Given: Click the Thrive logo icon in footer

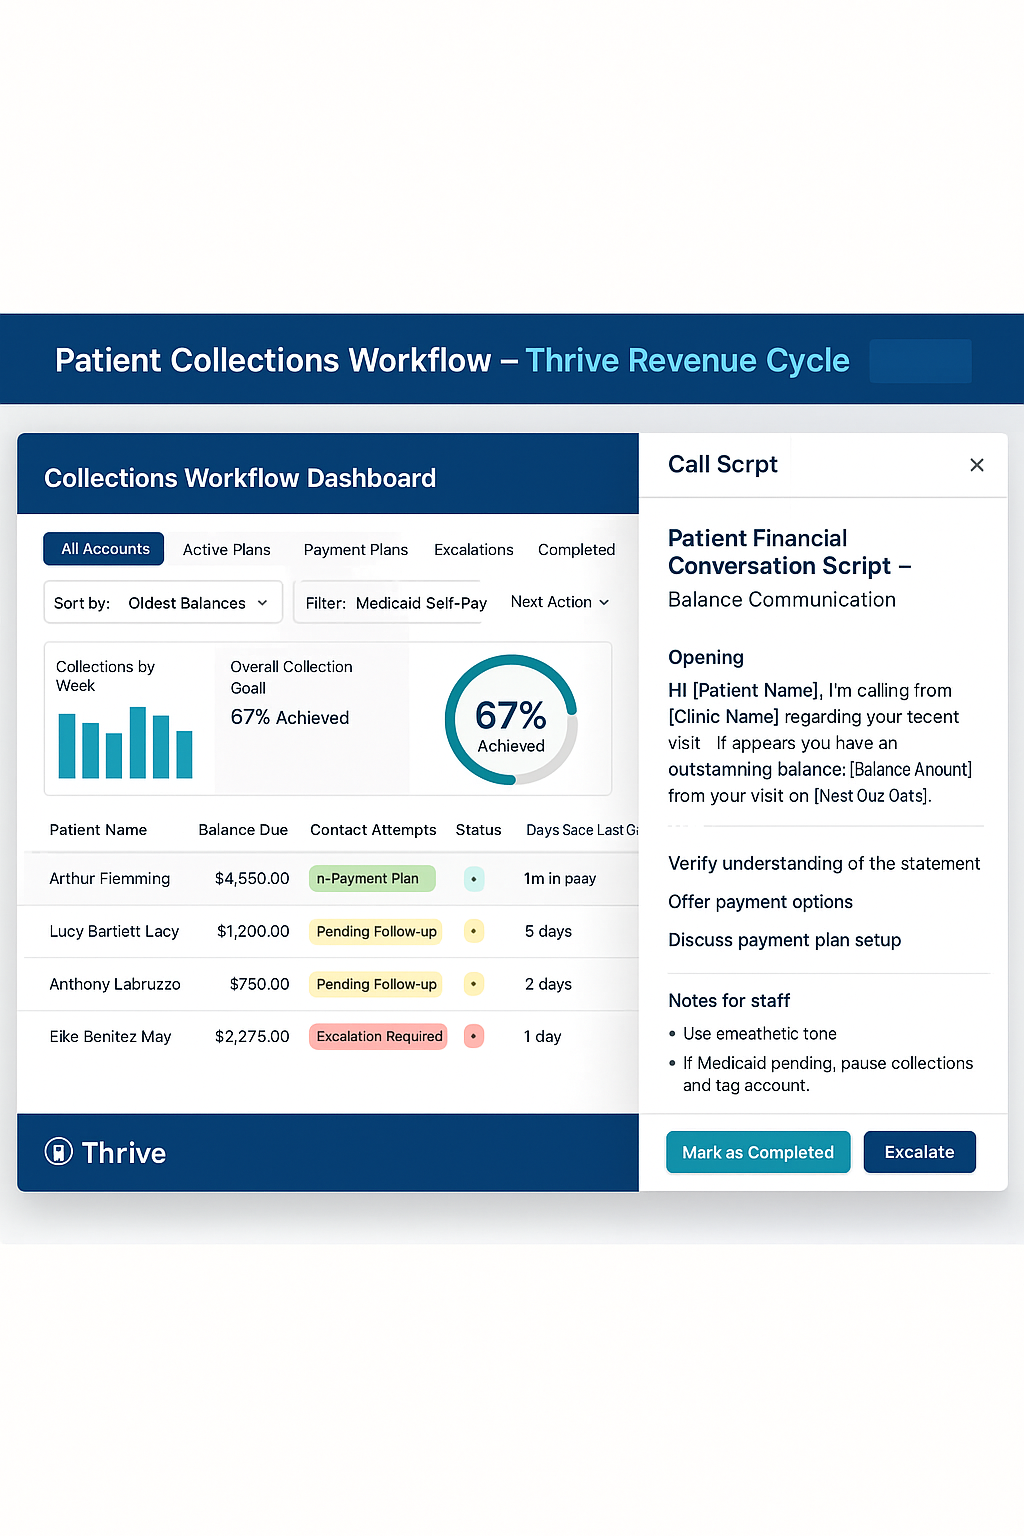Looking at the screenshot, I should pos(59,1152).
